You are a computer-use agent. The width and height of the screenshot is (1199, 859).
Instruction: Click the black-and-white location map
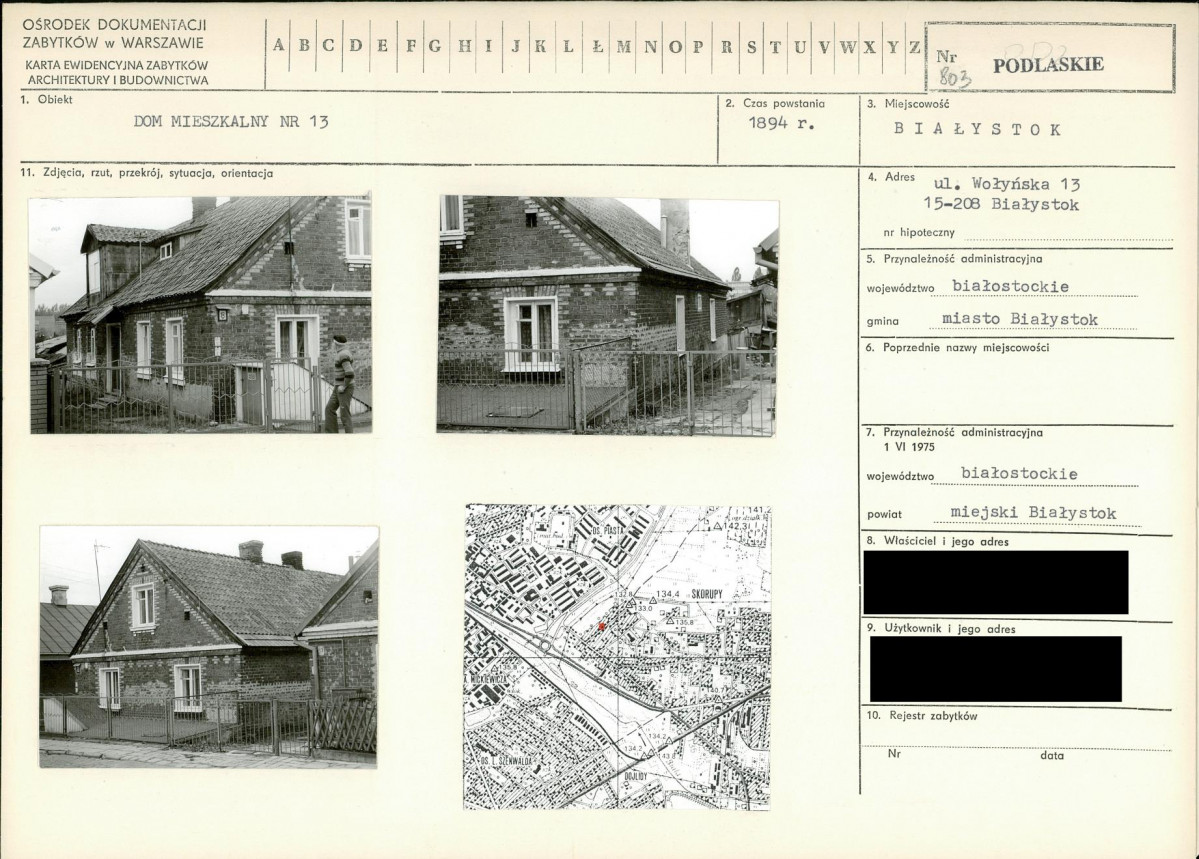(x=617, y=656)
